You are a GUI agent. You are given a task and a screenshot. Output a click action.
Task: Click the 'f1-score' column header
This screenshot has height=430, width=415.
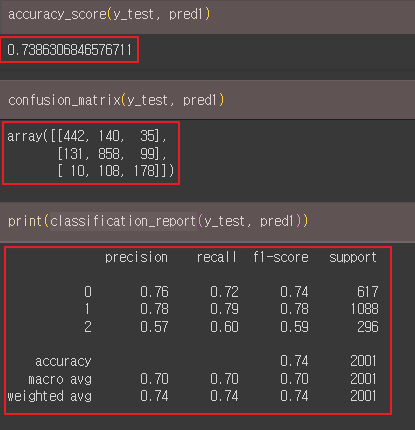point(281,257)
